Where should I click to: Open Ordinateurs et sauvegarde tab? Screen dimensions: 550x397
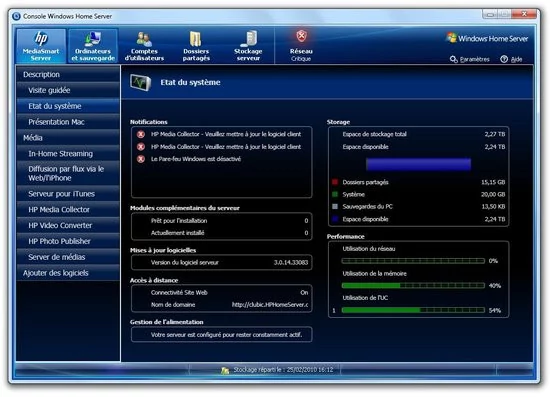[93, 46]
